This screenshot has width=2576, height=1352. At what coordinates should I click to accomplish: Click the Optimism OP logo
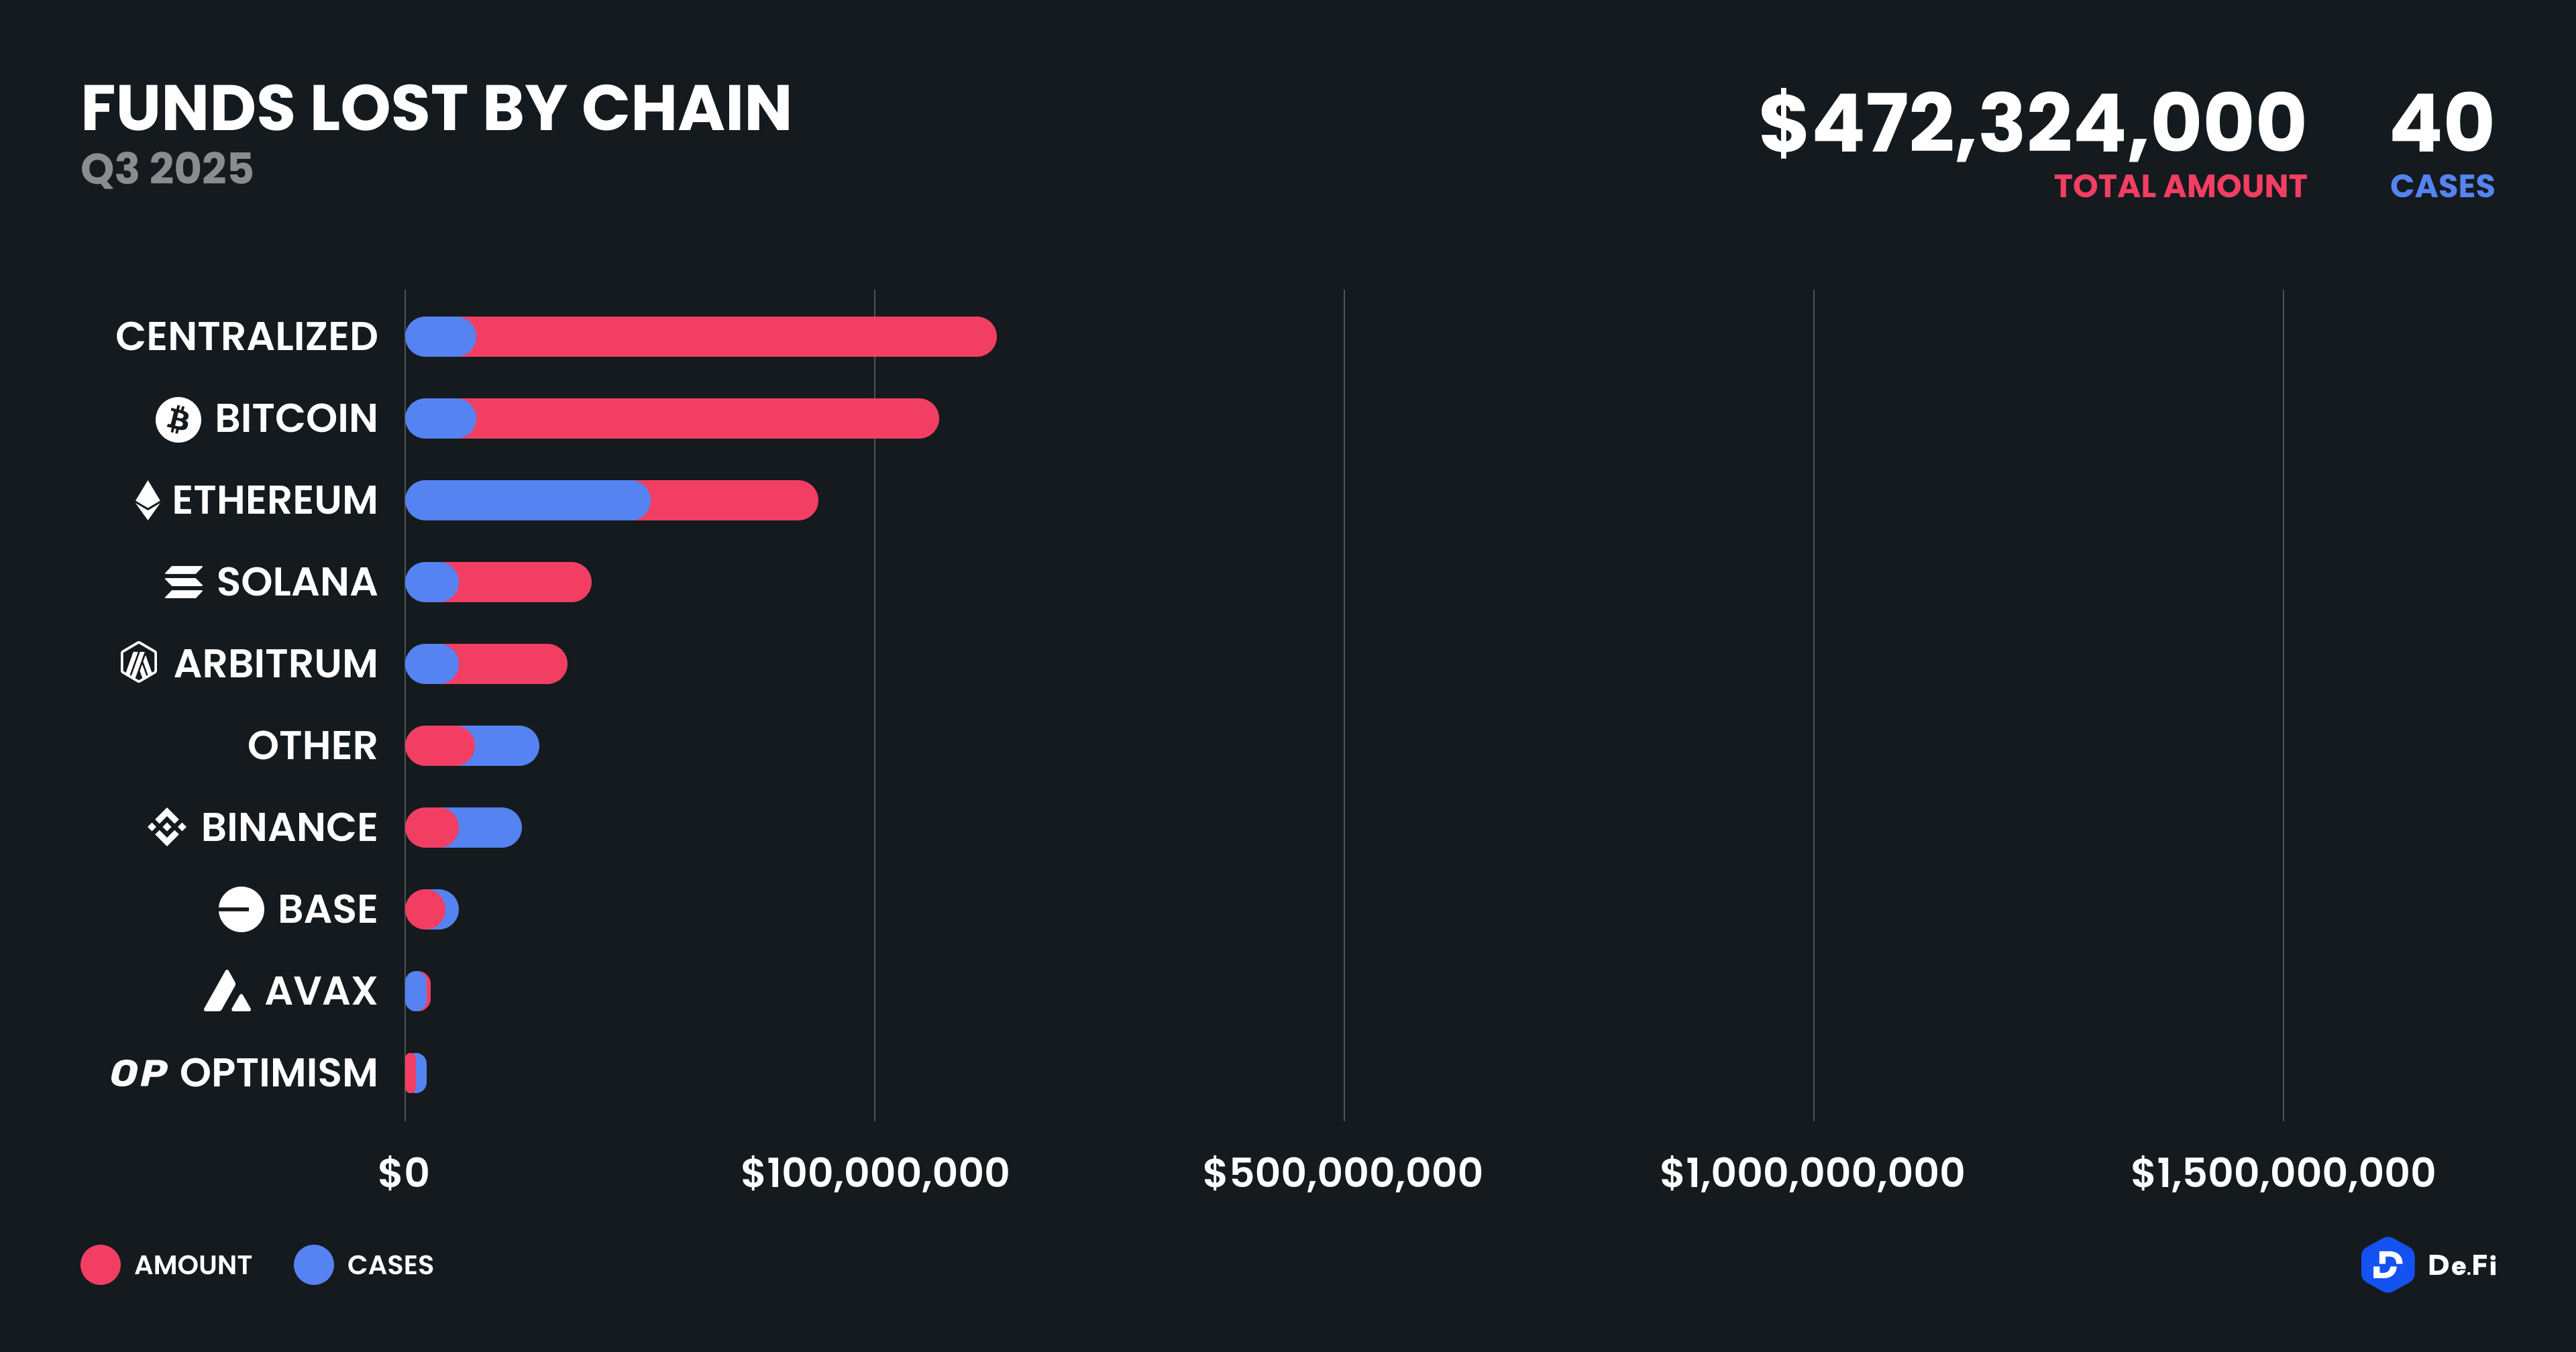pyautogui.click(x=139, y=1073)
